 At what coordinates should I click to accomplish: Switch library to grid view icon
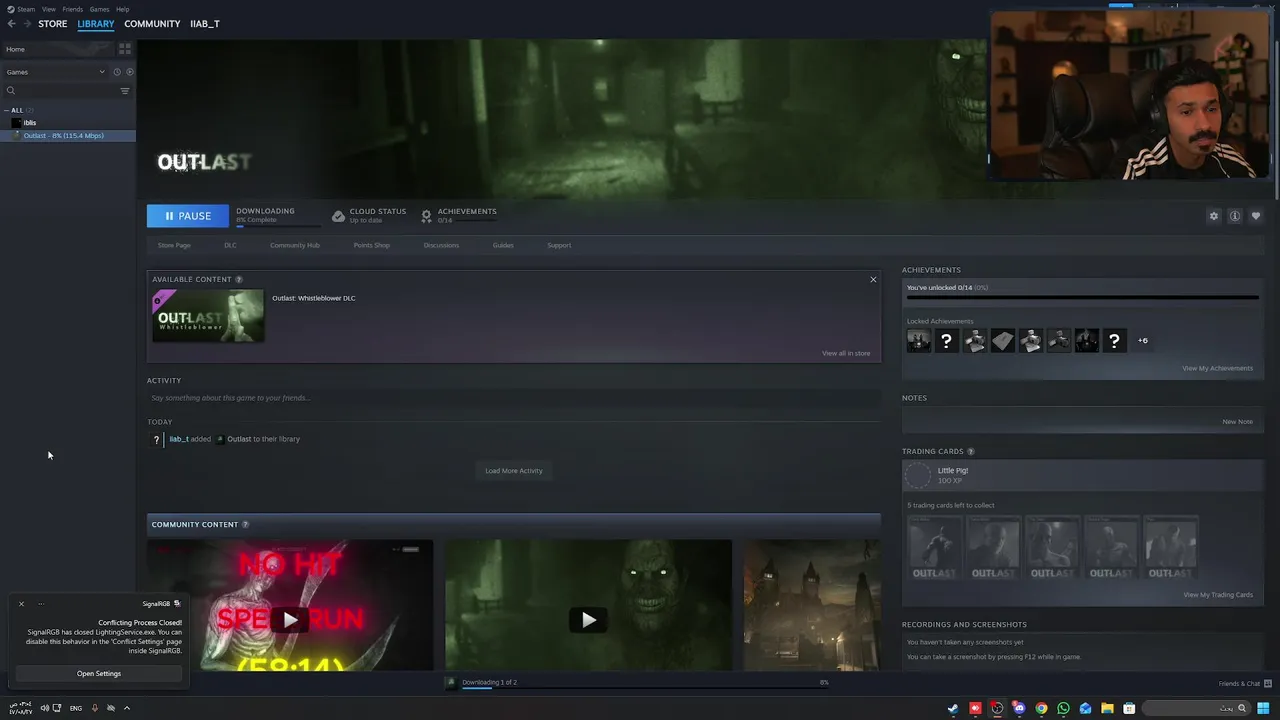point(125,49)
